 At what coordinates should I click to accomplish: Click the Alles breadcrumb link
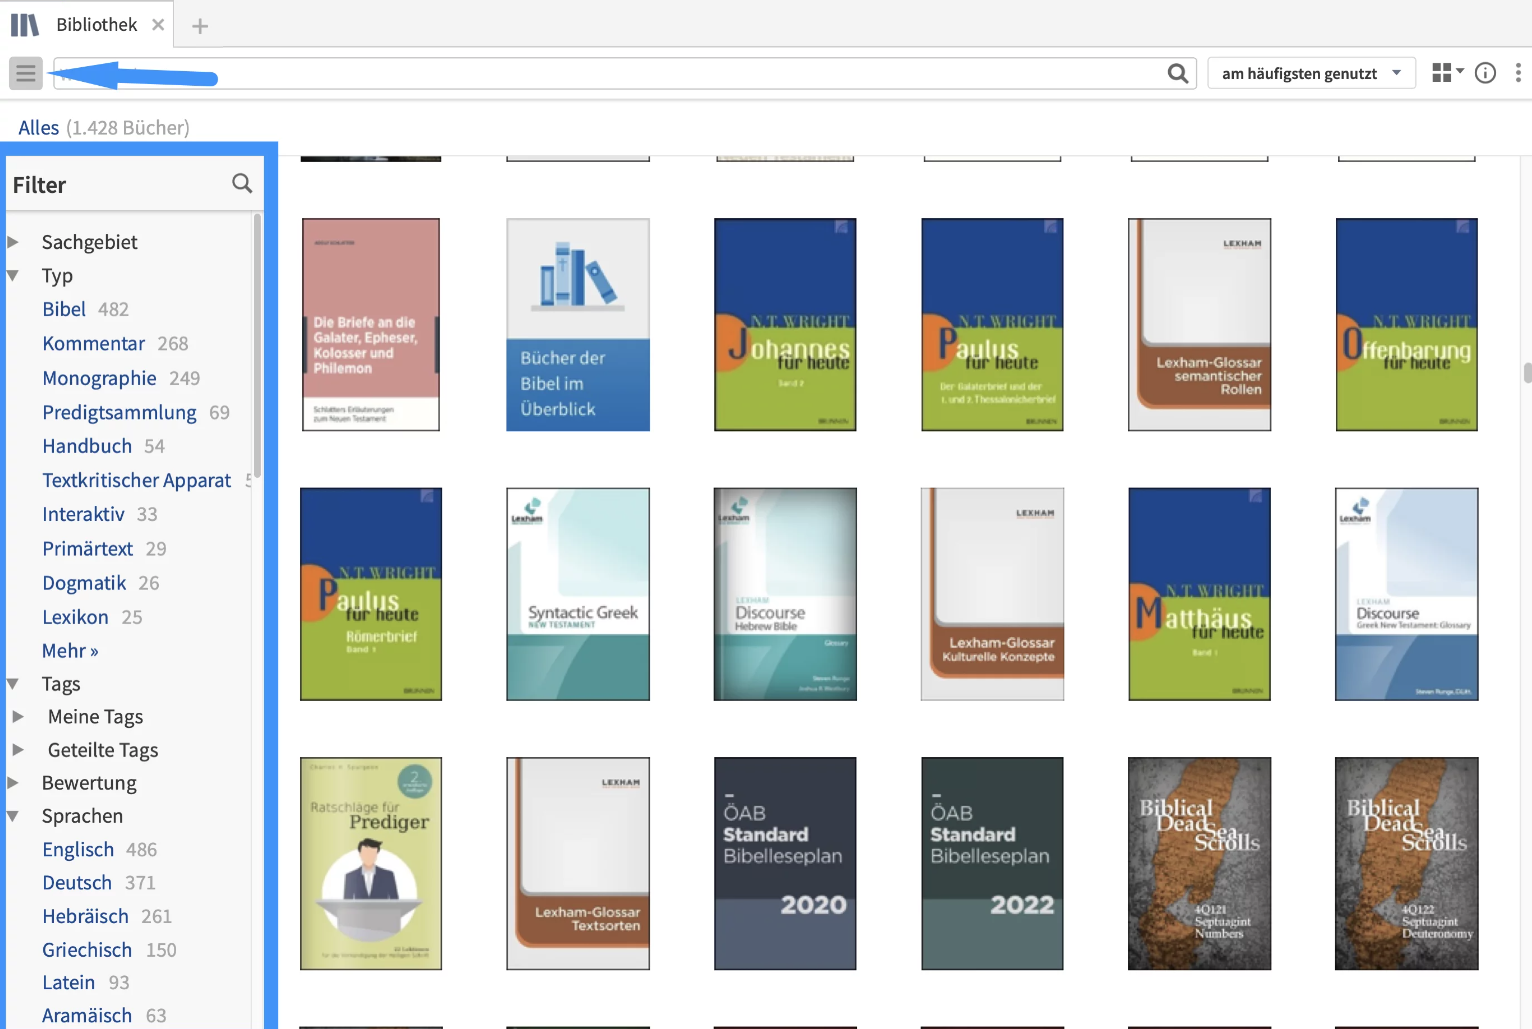point(38,127)
